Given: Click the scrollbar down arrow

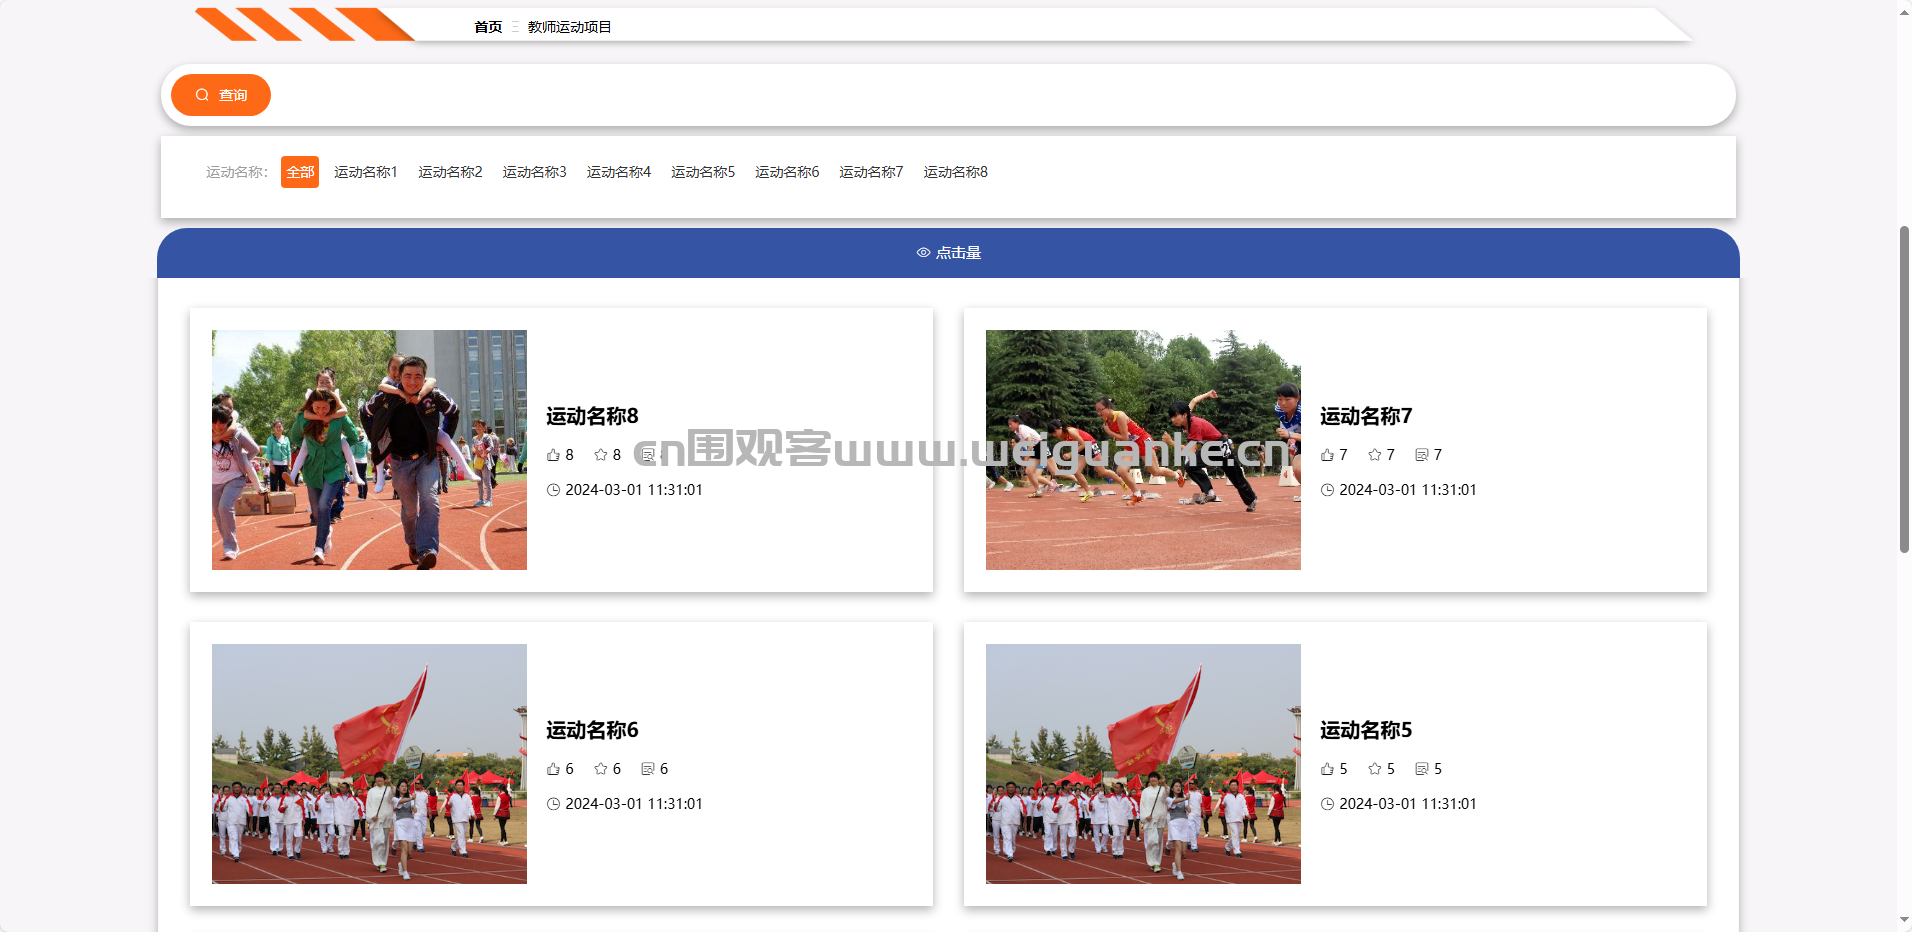Looking at the screenshot, I should (x=1904, y=920).
